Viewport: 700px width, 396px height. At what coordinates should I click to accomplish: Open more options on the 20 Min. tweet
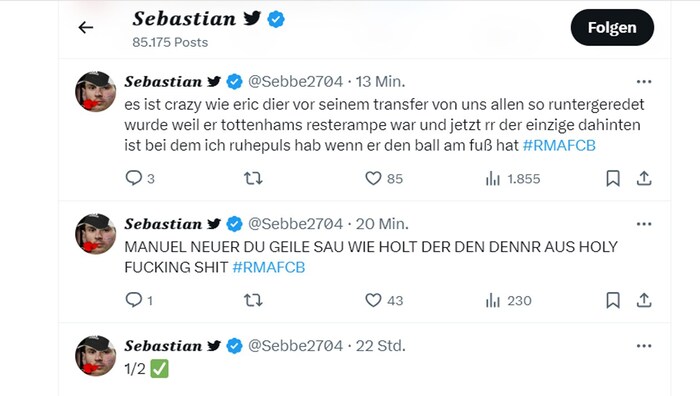644,224
